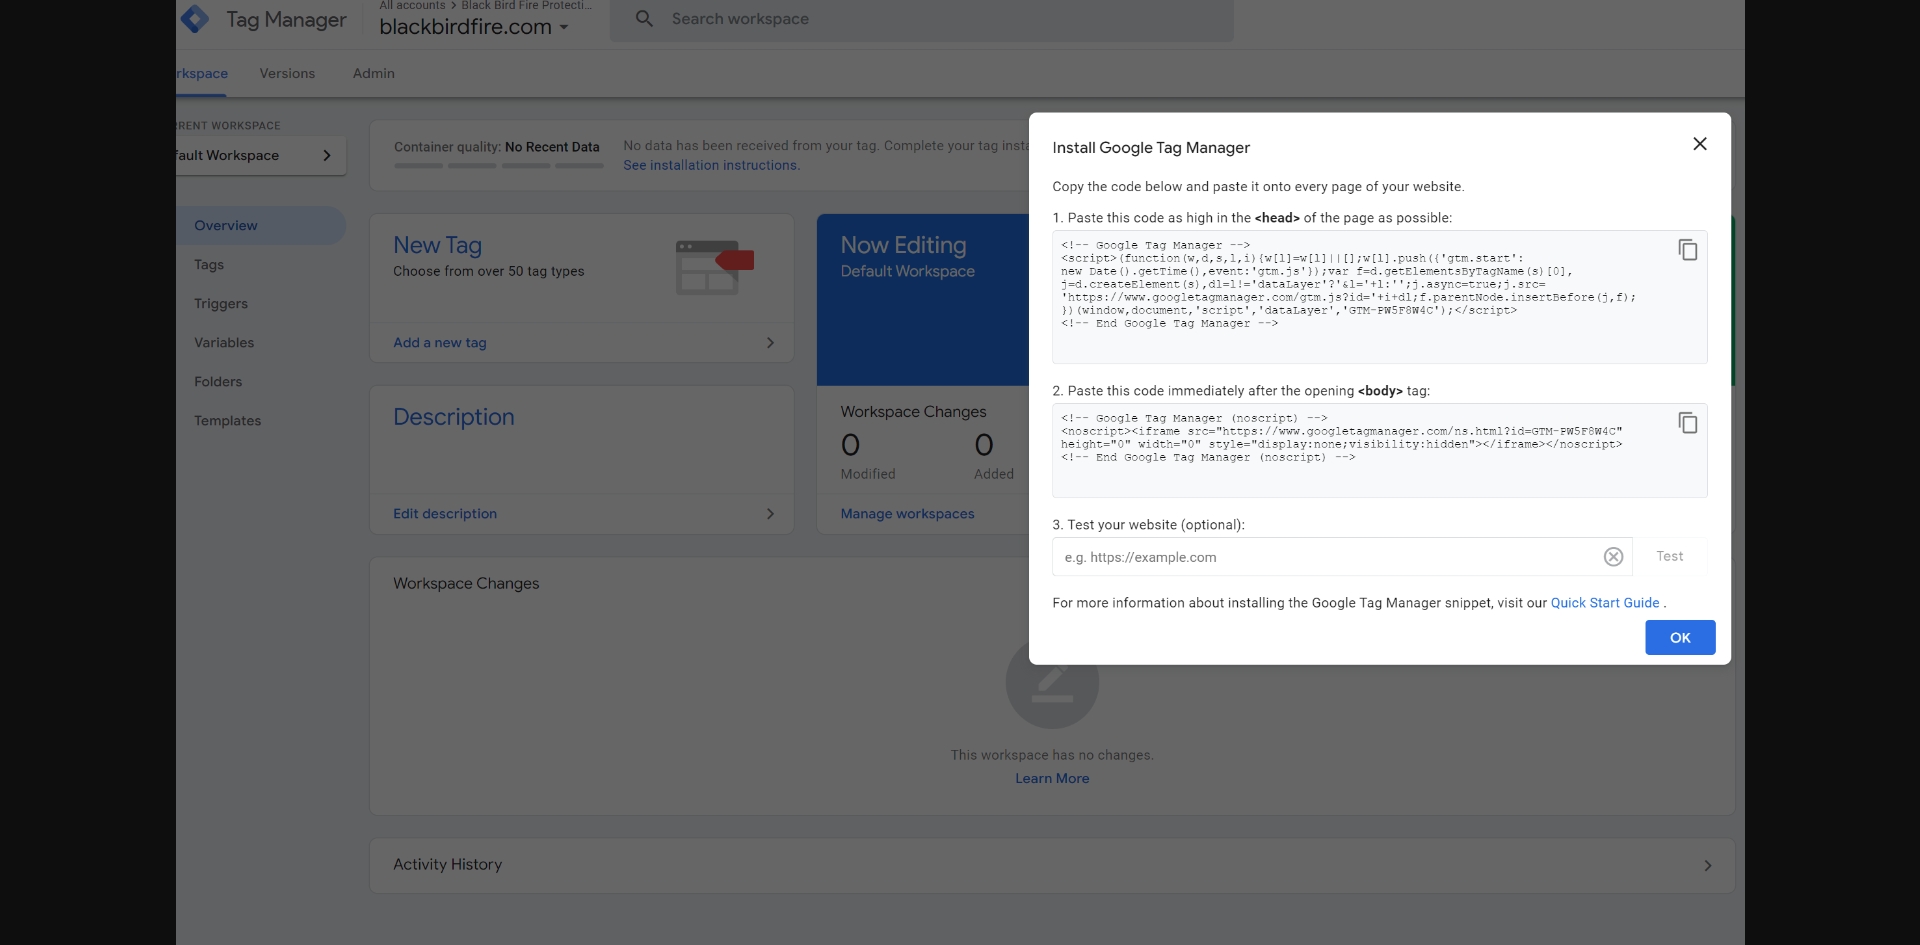Click See installation instructions link
Screen dimensions: 1920x945
[711, 165]
